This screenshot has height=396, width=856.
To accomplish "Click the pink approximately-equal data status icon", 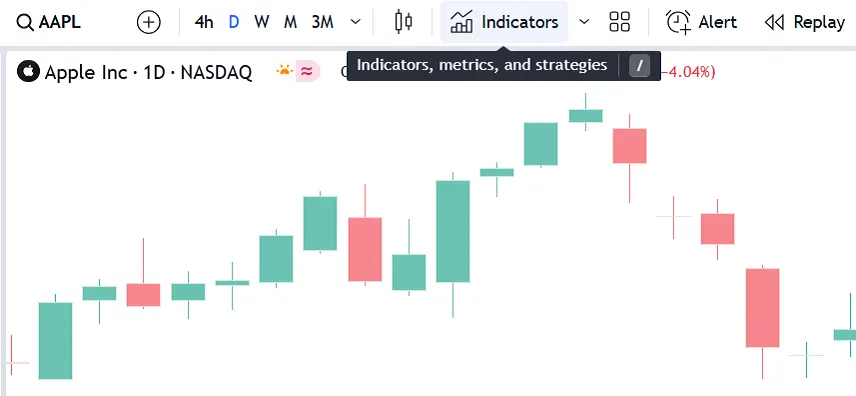I will pyautogui.click(x=307, y=72).
